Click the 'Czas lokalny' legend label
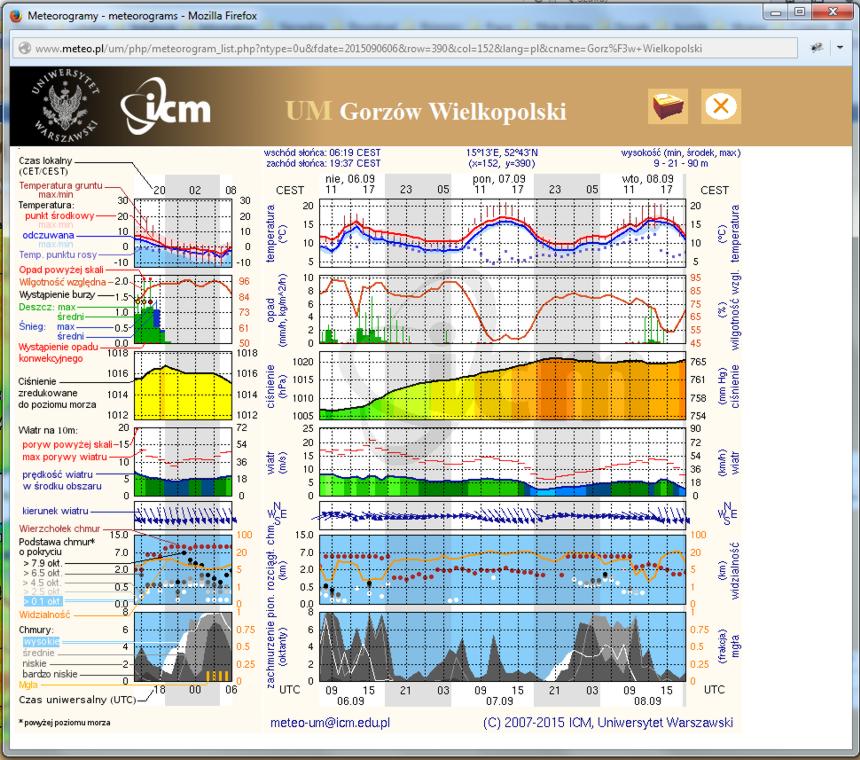The width and height of the screenshot is (860, 760). click(x=46, y=161)
